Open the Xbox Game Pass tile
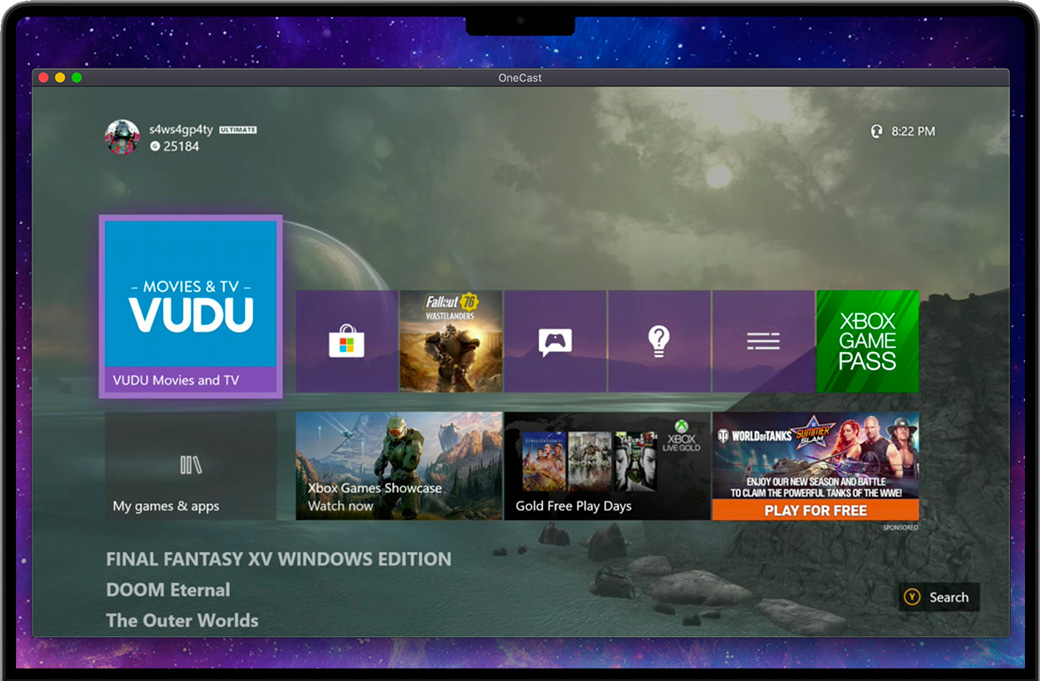The width and height of the screenshot is (1040, 681). pos(867,341)
